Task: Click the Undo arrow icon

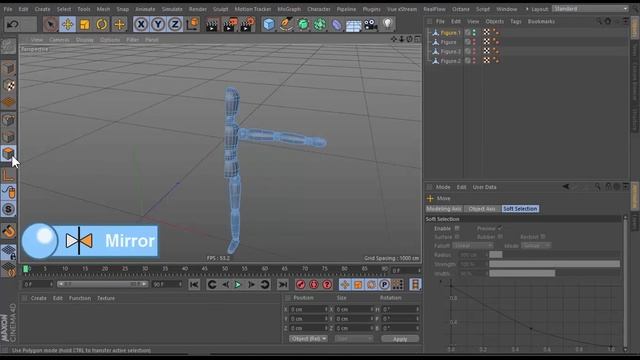Action: tap(13, 24)
